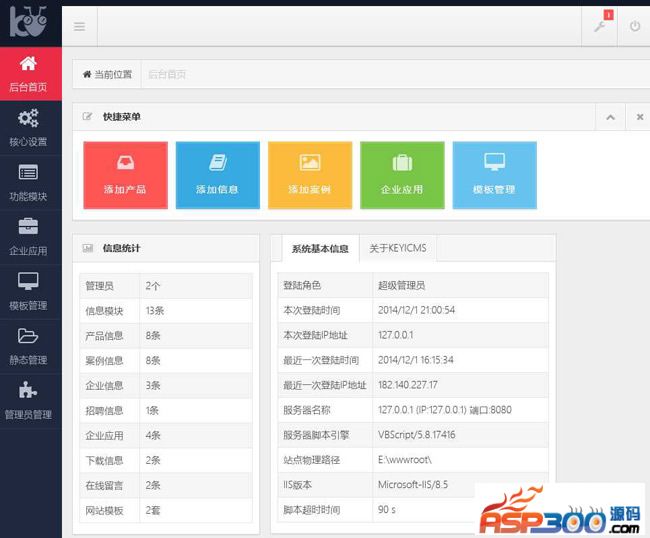Click the light blue 模板管理 tile

tap(495, 175)
